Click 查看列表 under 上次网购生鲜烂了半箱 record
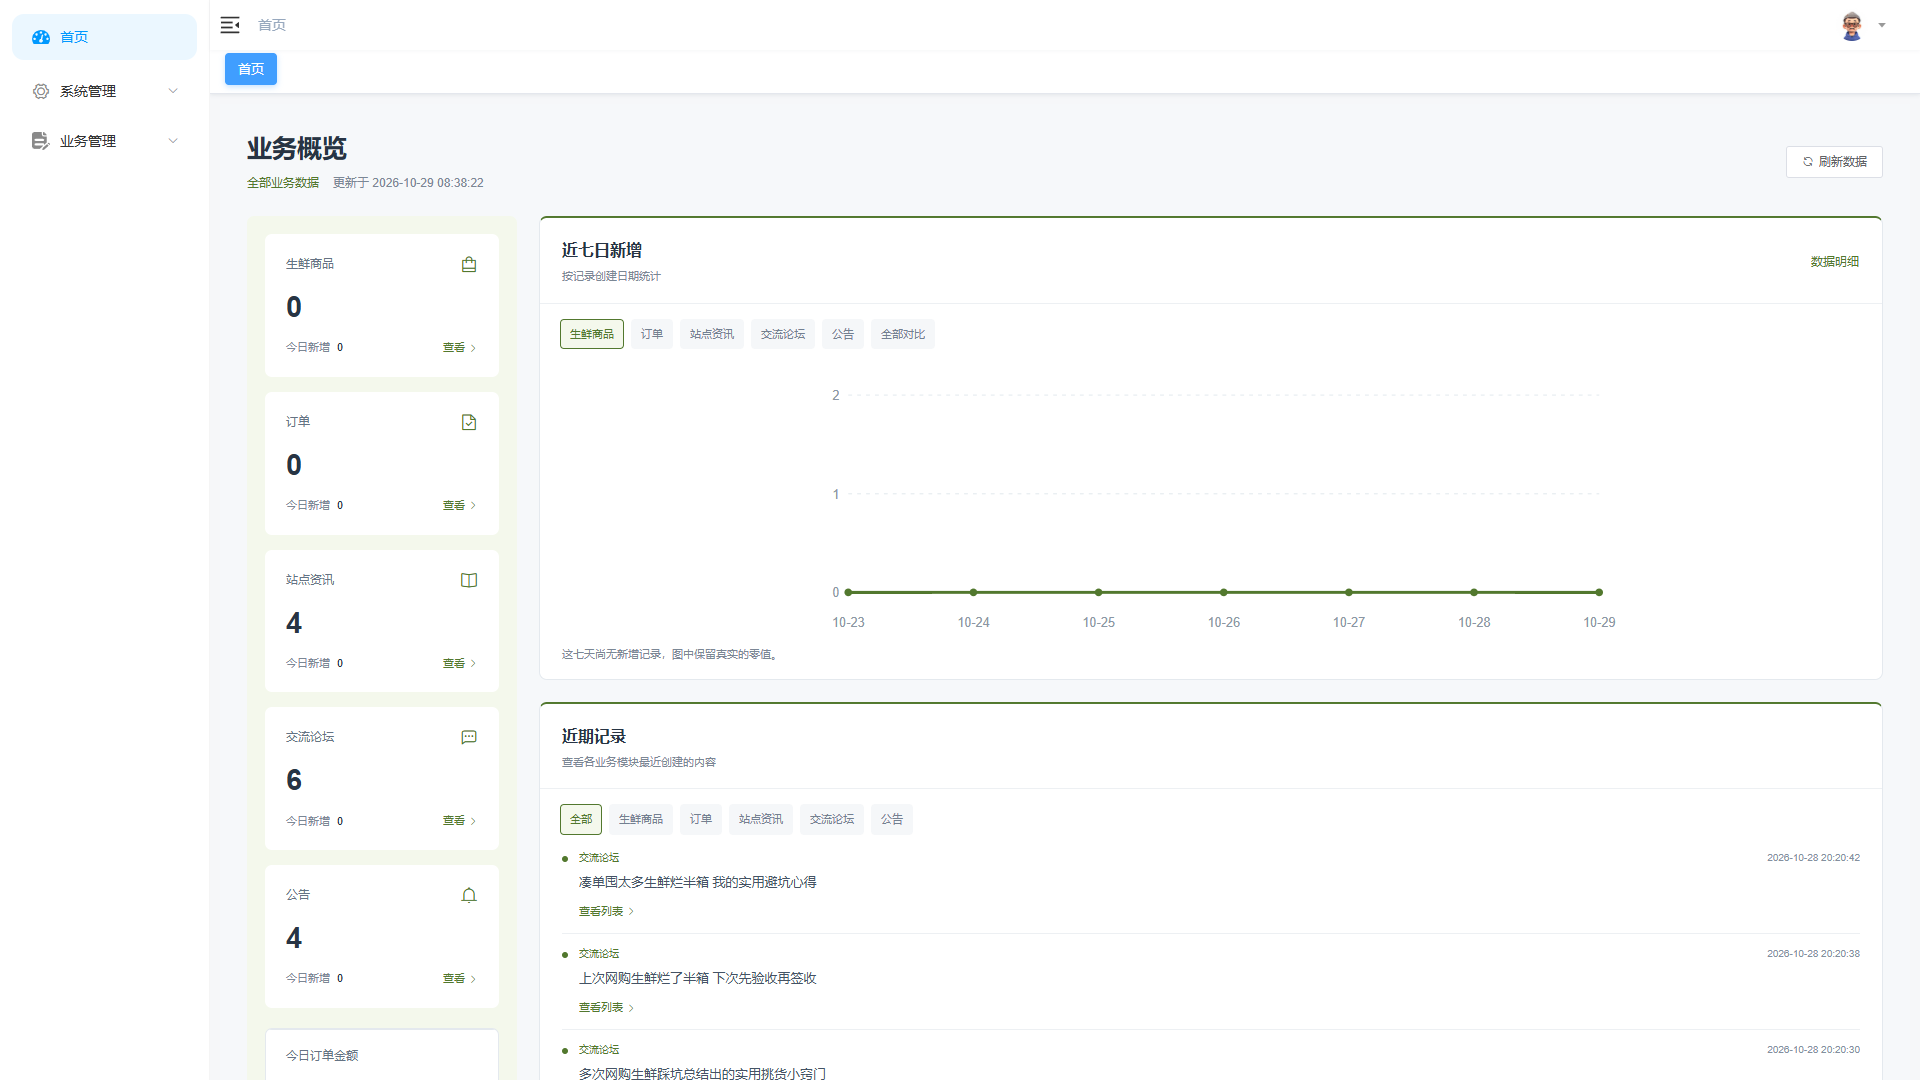 [x=606, y=1008]
